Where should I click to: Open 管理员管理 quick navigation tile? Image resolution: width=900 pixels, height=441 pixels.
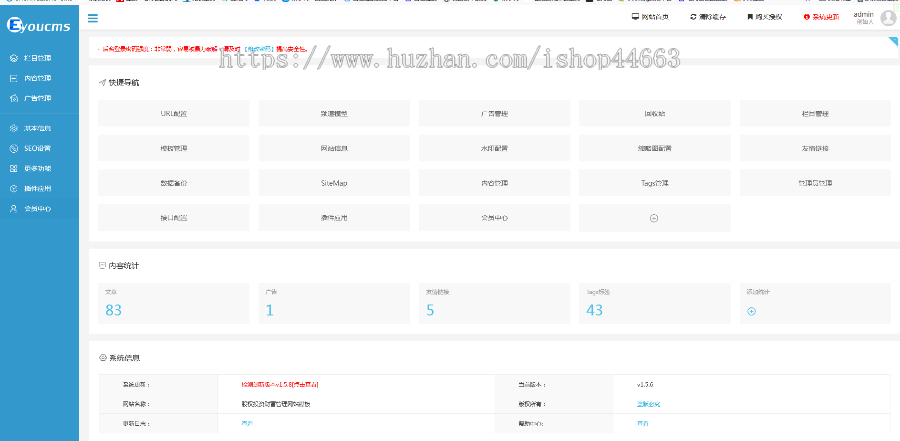[815, 183]
